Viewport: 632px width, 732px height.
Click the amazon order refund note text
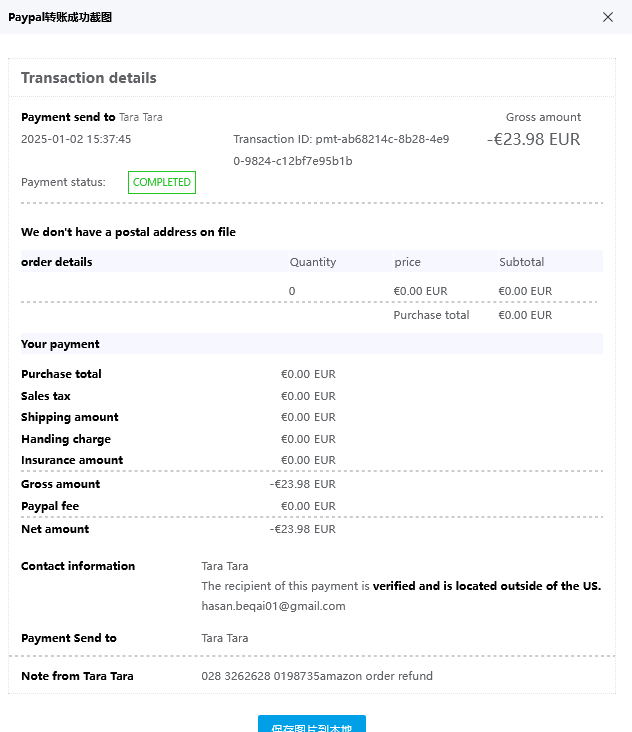click(x=317, y=676)
